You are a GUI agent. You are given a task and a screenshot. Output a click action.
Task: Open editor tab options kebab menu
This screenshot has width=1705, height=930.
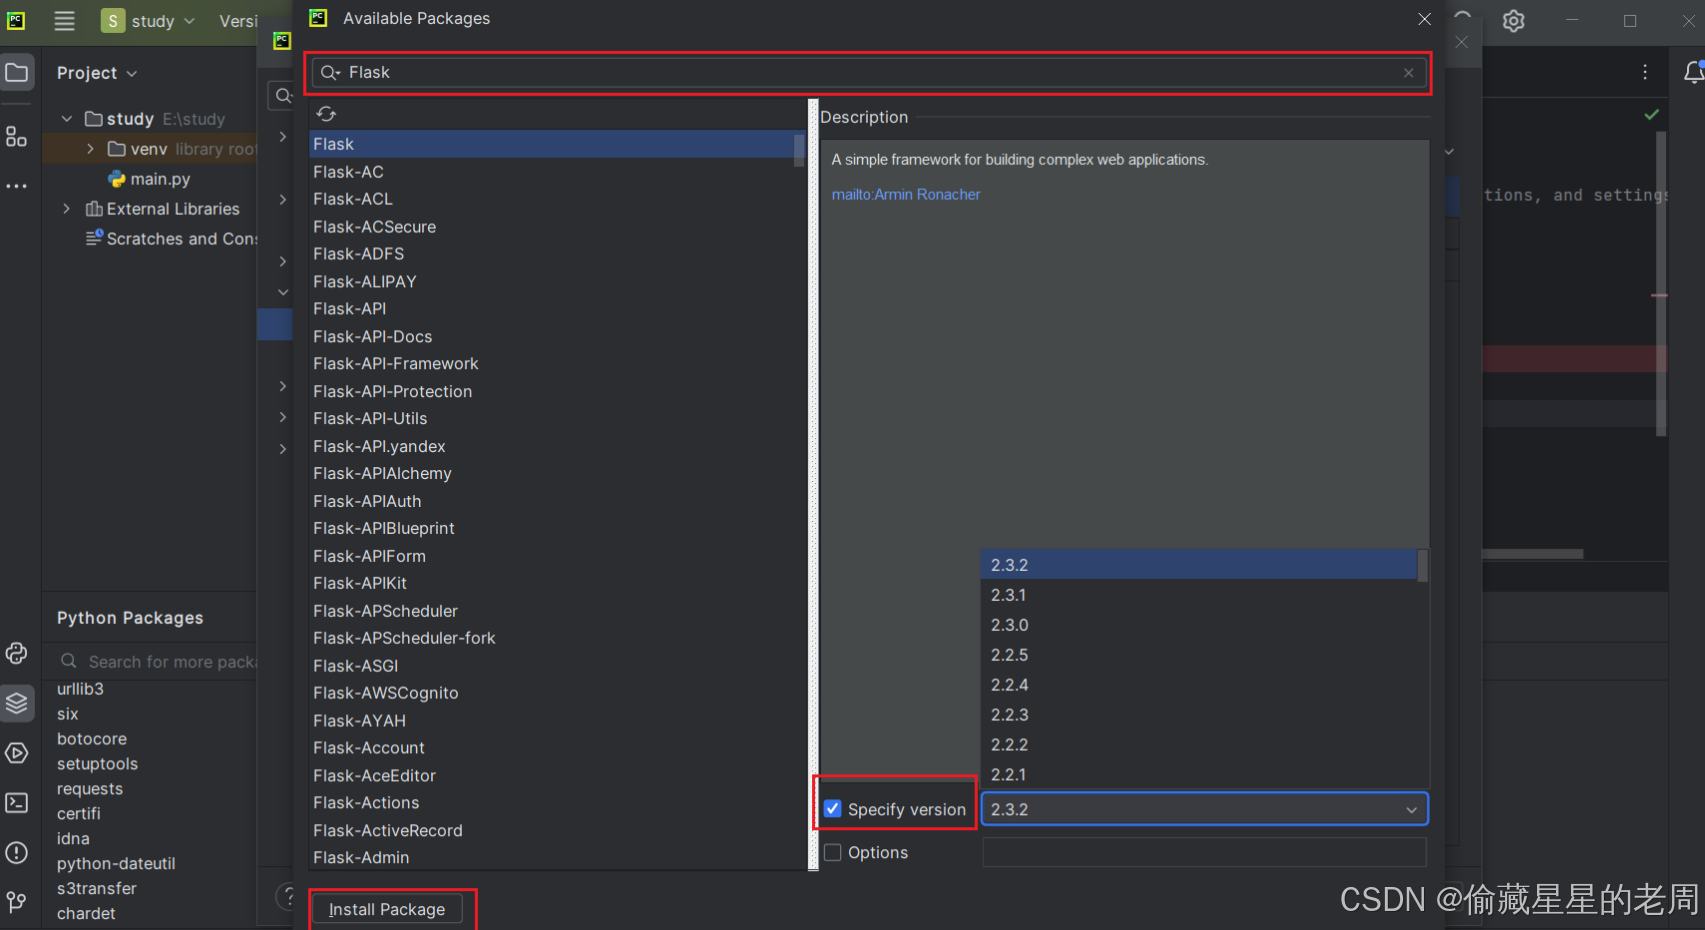1645,72
